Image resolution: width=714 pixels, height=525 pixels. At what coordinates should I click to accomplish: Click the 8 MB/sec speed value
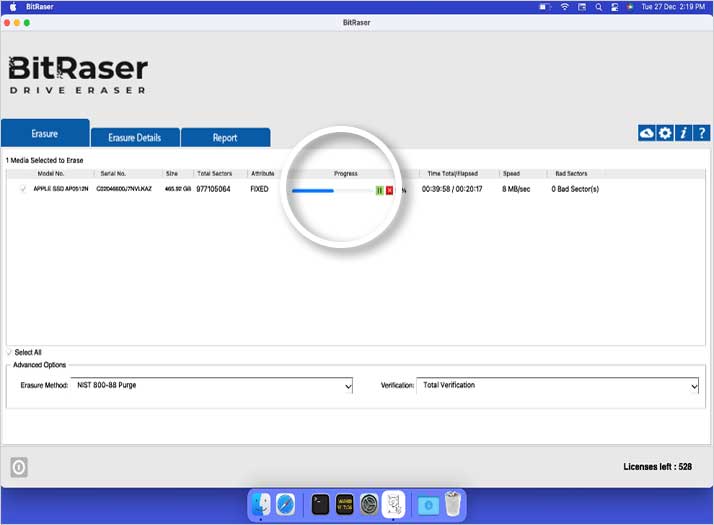pyautogui.click(x=516, y=189)
